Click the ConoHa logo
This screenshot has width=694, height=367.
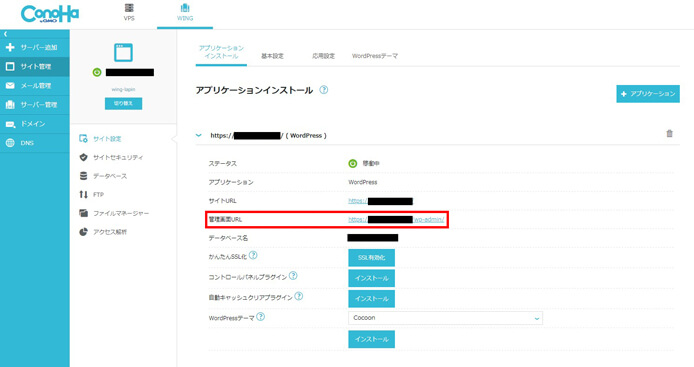tap(50, 14)
